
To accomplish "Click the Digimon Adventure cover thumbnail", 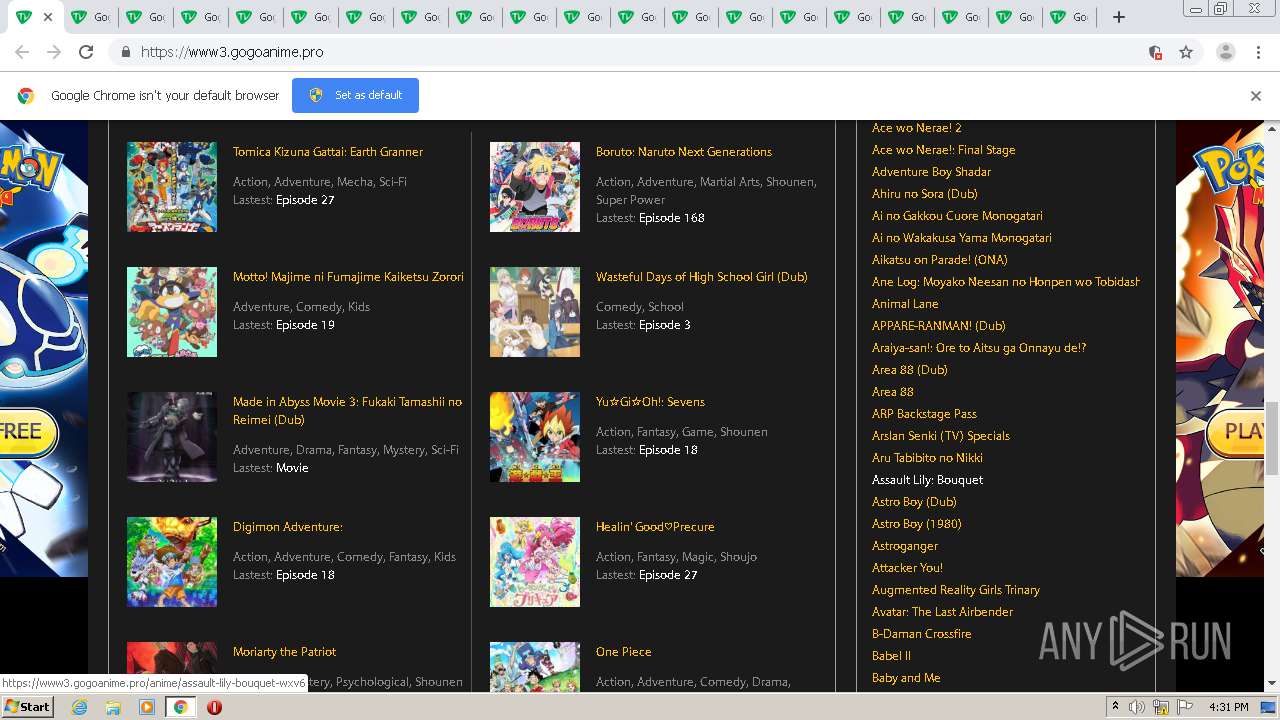I will pyautogui.click(x=172, y=562).
